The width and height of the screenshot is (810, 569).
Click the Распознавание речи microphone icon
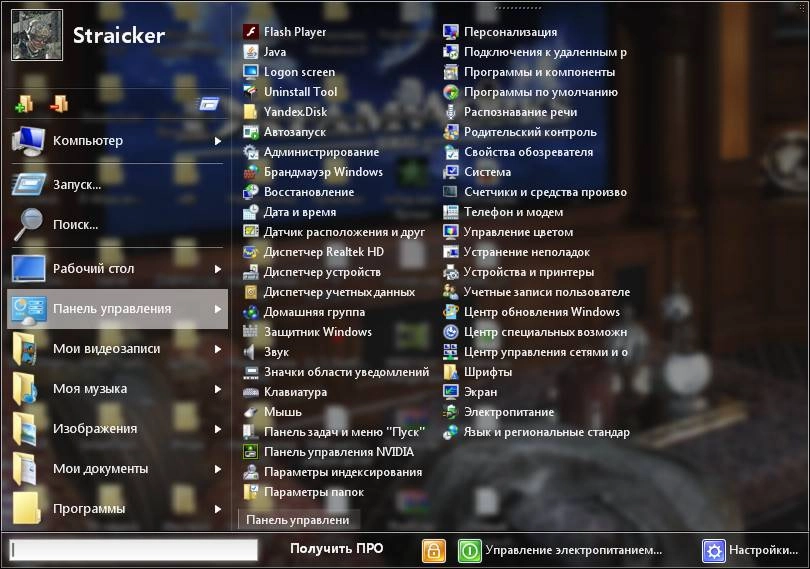pyautogui.click(x=450, y=112)
